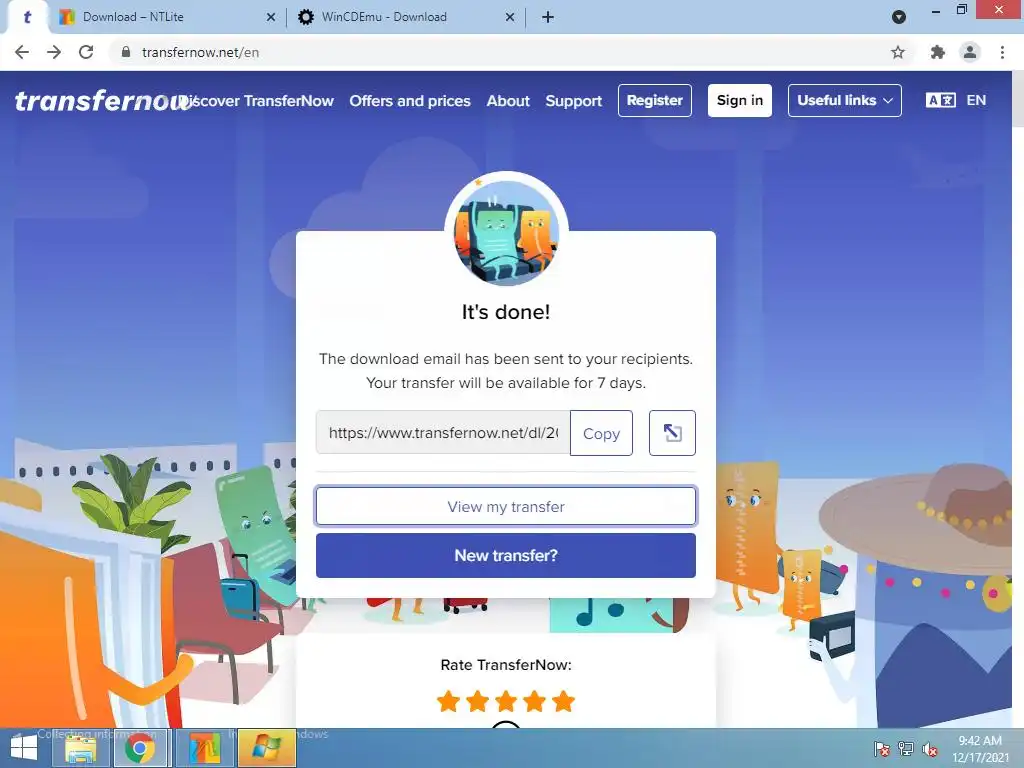
Task: Start a New transfer
Action: click(x=505, y=556)
